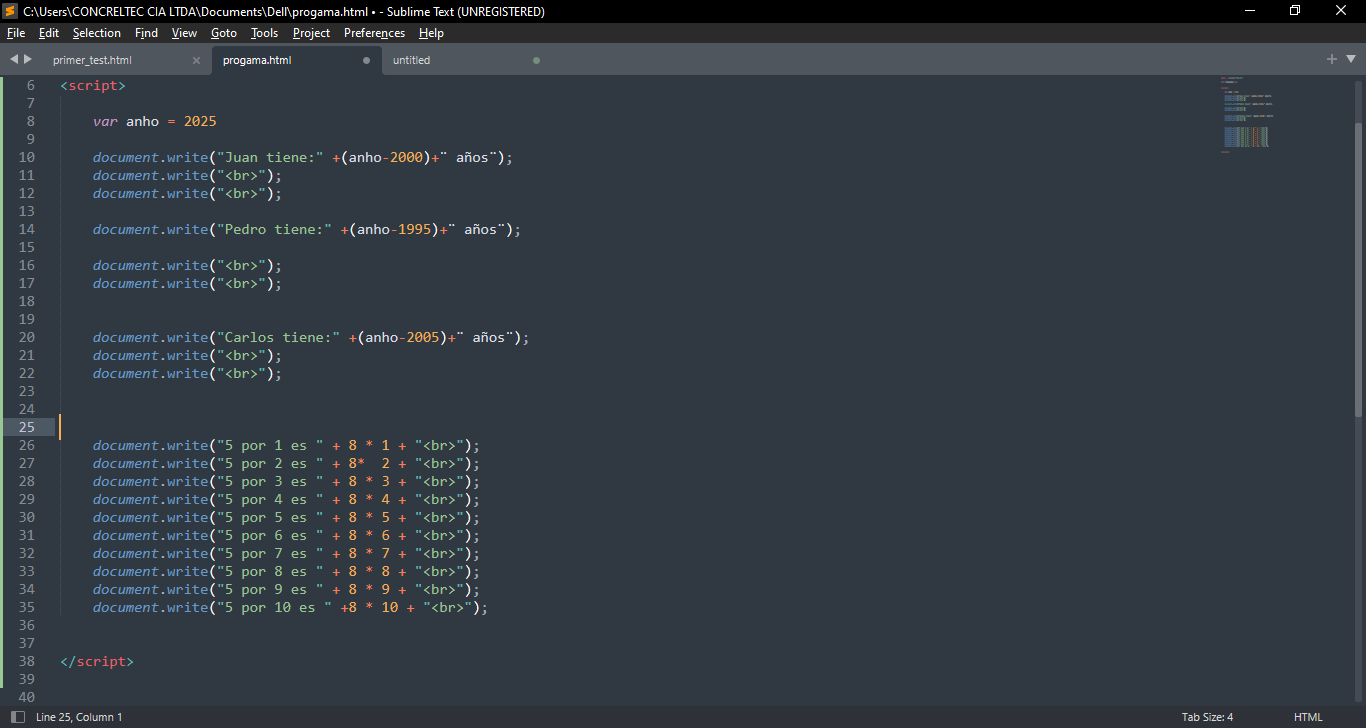Open the tab list dropdown arrow

(1350, 60)
